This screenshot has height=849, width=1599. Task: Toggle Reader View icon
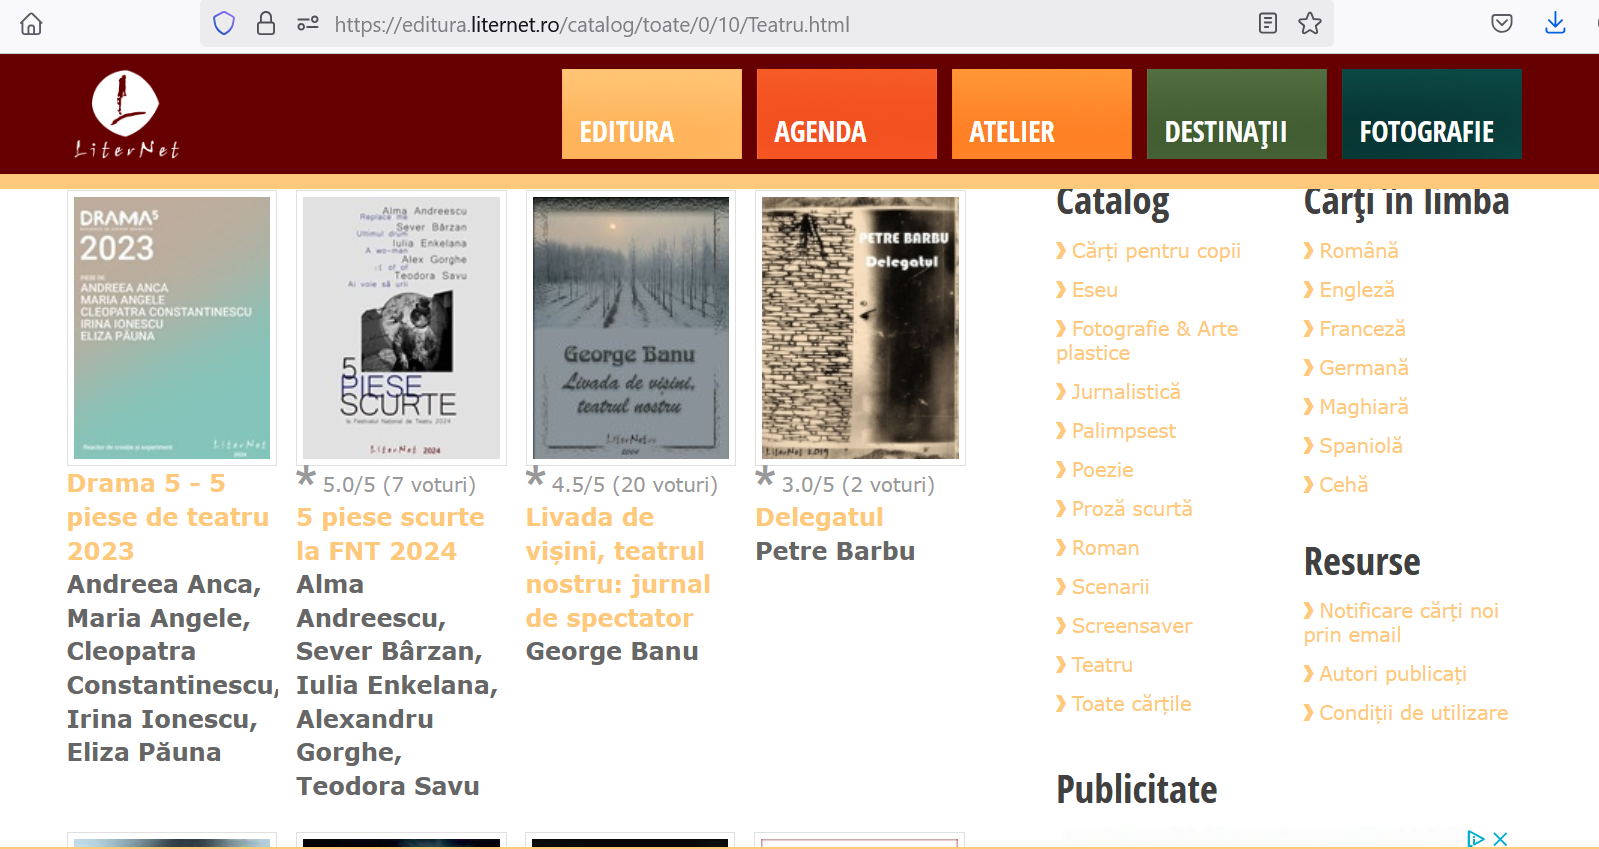click(1267, 24)
